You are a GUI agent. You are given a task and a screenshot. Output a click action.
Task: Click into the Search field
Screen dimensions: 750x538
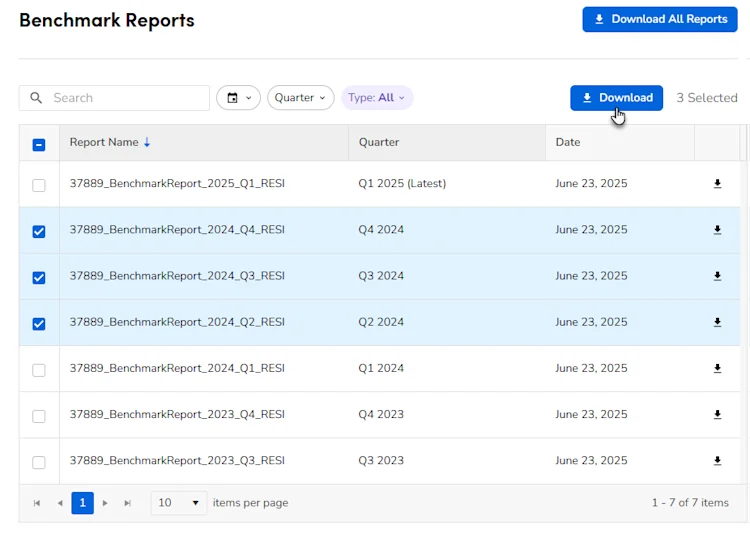[x=114, y=98]
